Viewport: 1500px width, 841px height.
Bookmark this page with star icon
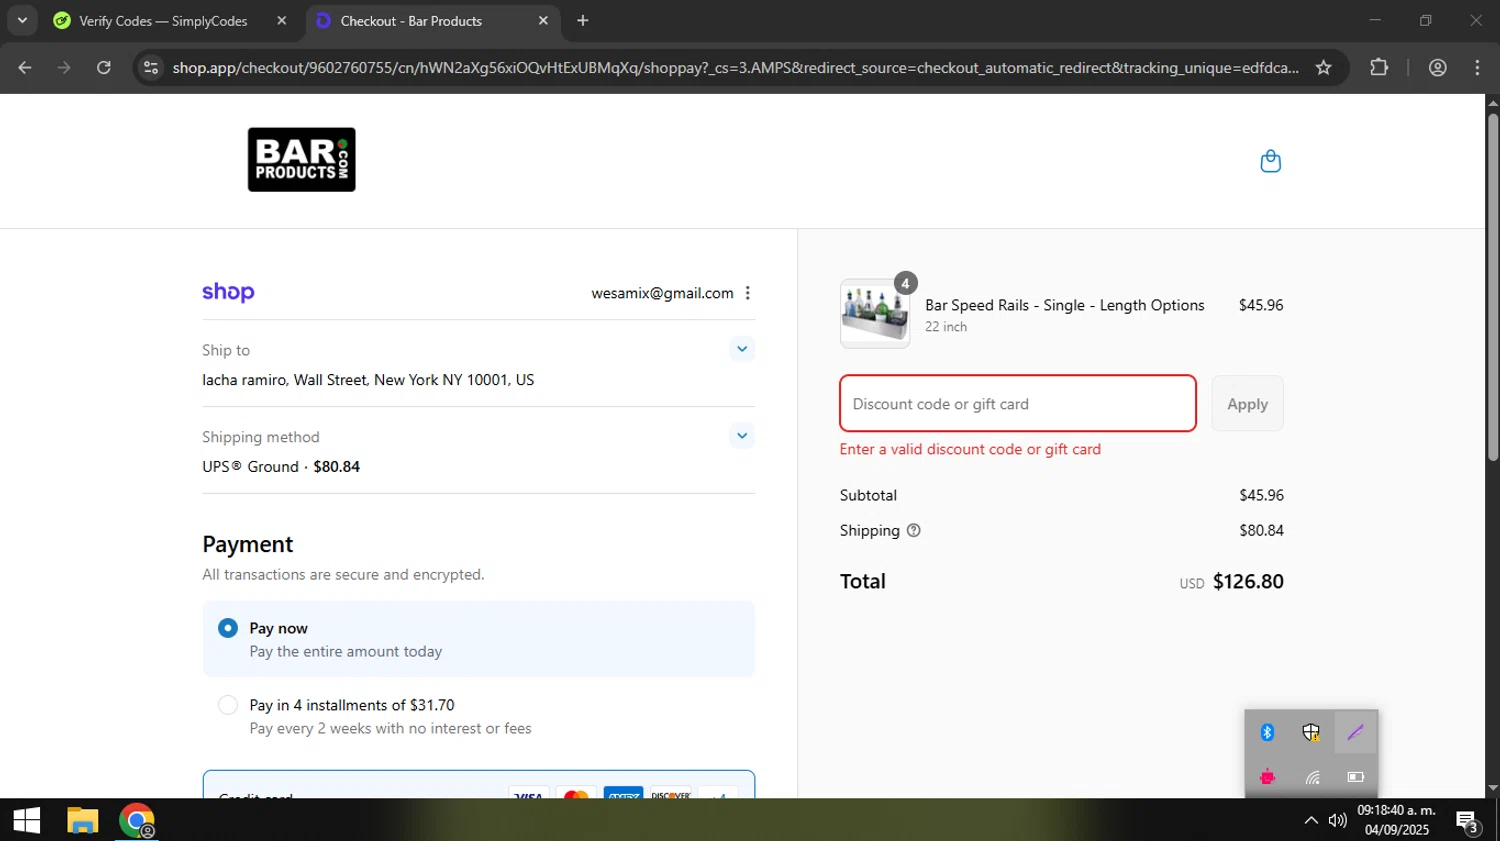pyautogui.click(x=1323, y=68)
